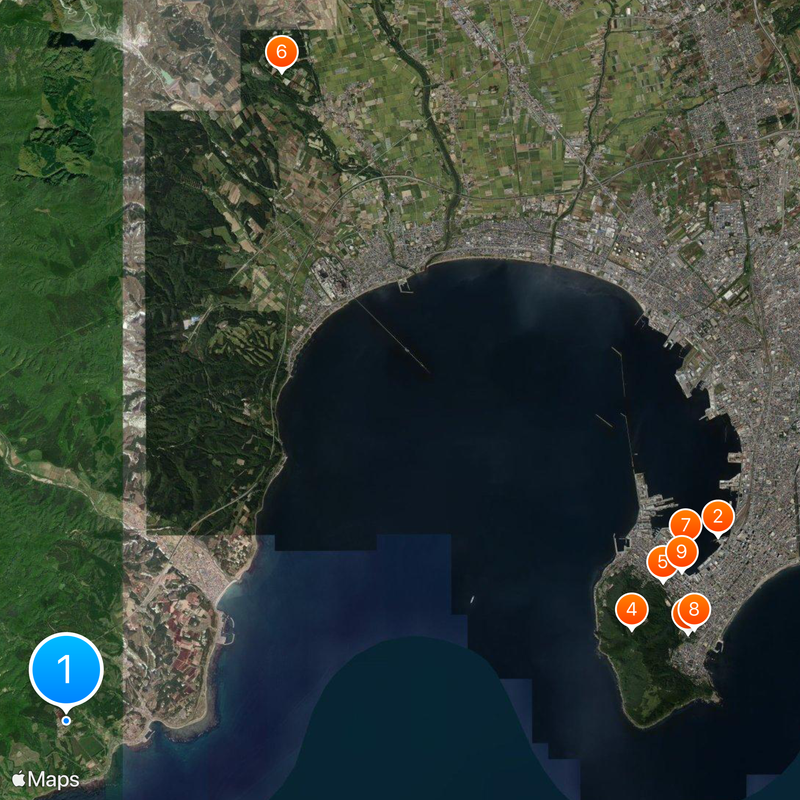Select the blue pin numbered 1
The image size is (800, 800).
66,669
